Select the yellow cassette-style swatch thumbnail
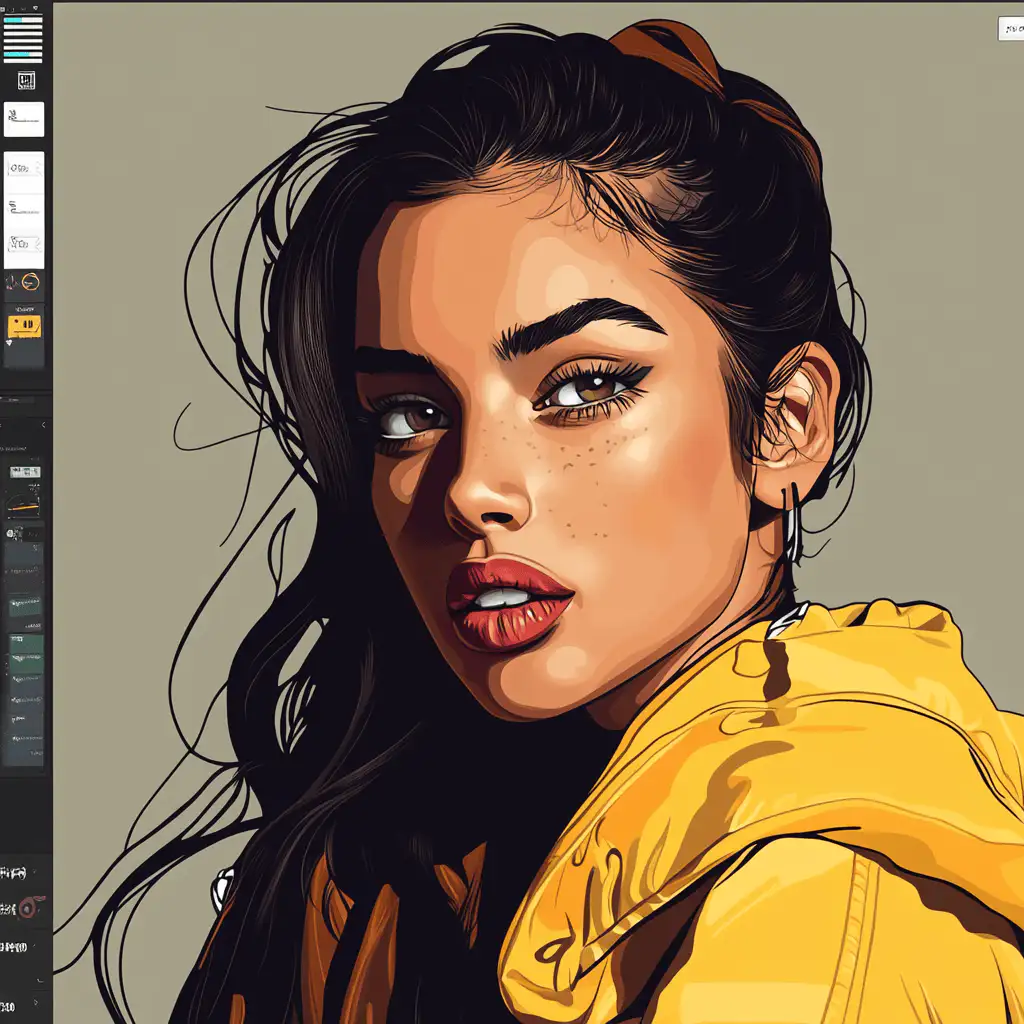Screen dimensions: 1024x1024 [x=24, y=325]
